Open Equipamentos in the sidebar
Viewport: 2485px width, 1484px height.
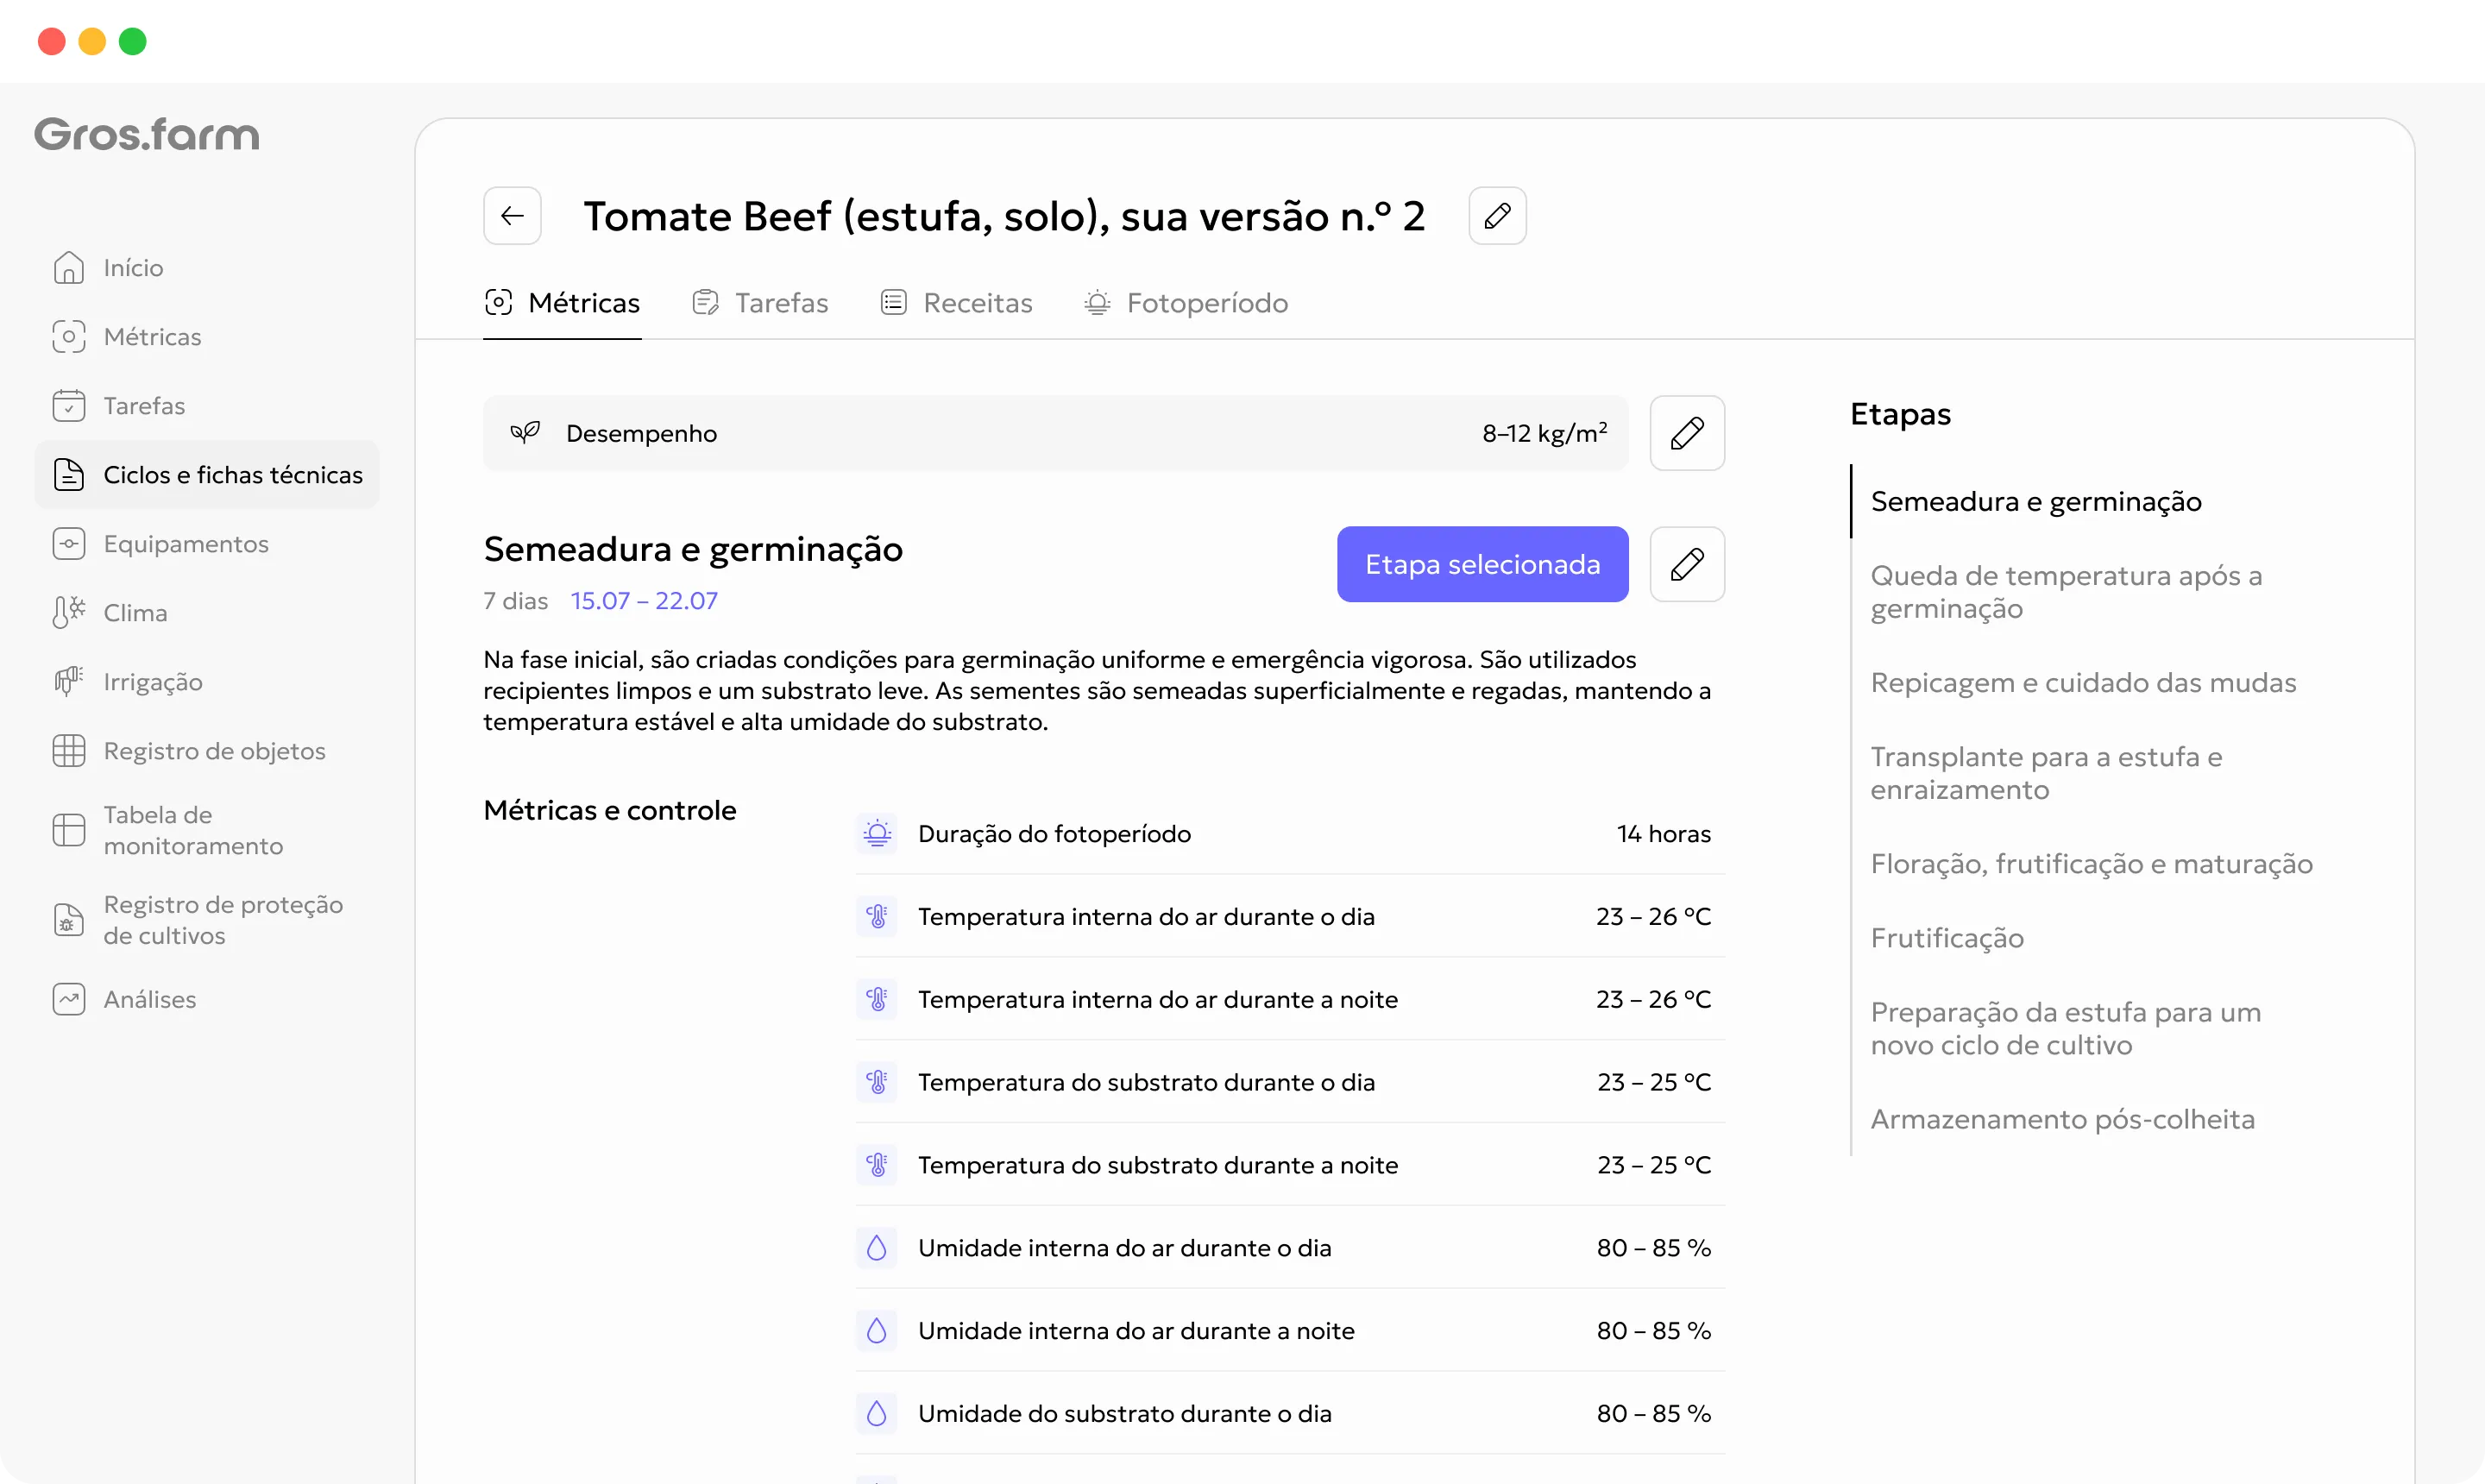(207, 544)
